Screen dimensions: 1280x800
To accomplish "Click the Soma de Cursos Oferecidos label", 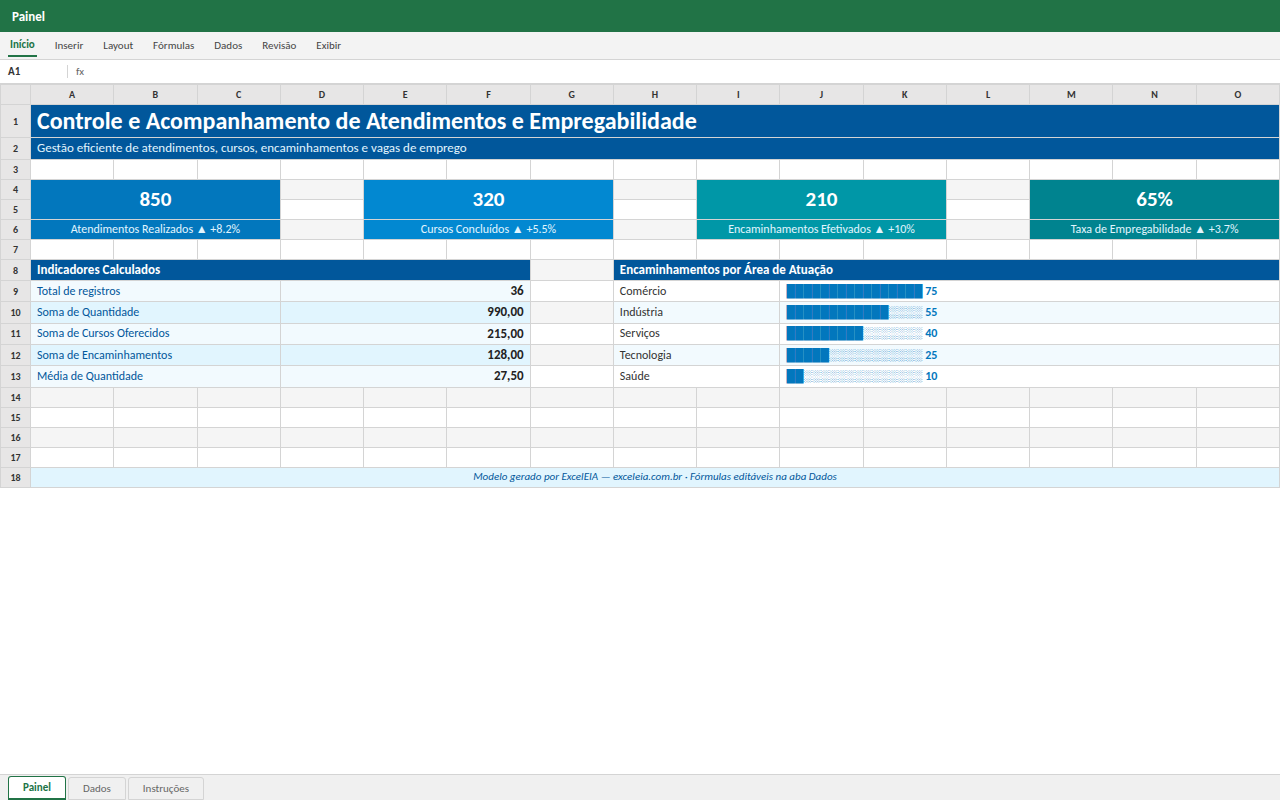I will 156,334.
